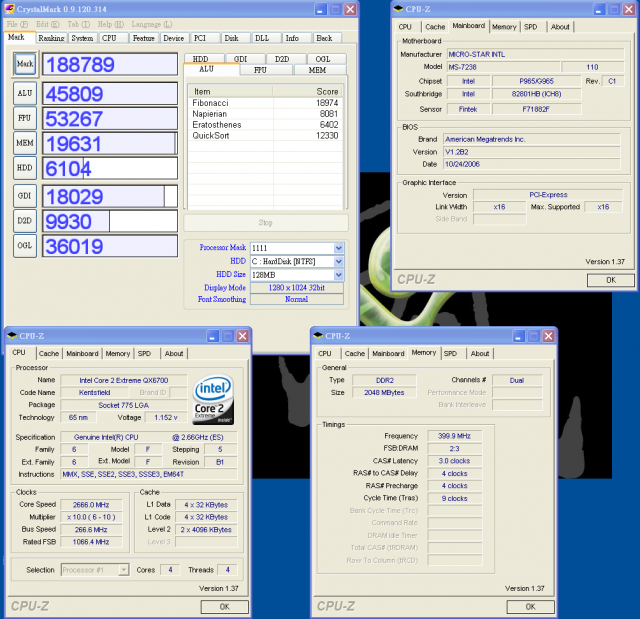Click OK in the CPU-Z CPU window

224,607
